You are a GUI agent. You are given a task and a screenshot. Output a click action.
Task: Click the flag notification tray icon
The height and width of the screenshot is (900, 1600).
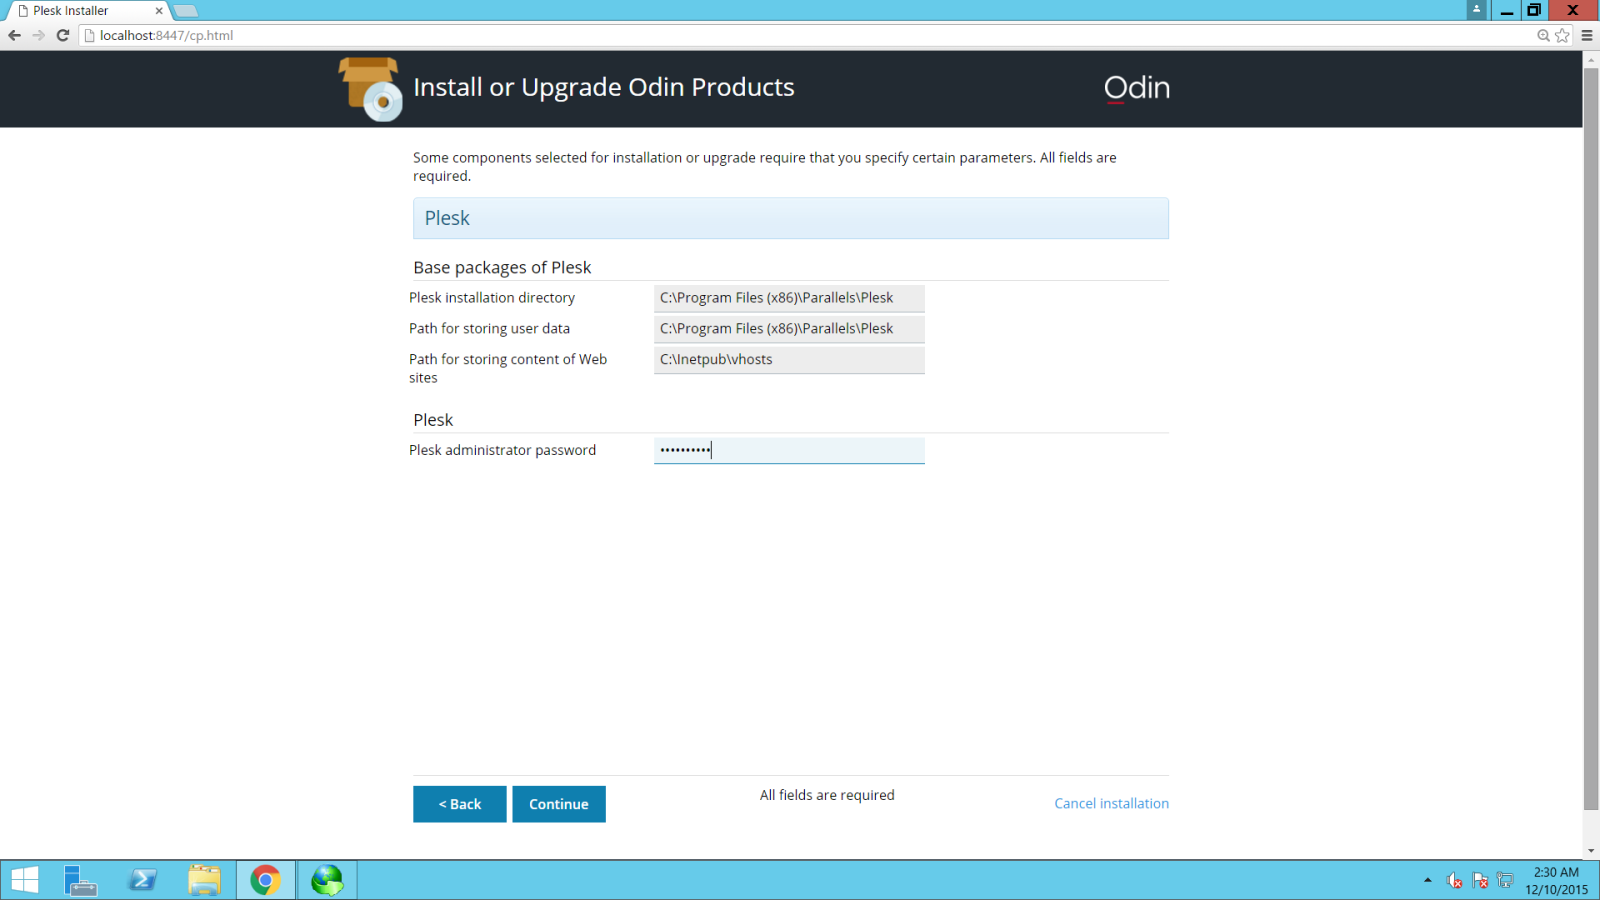1480,880
